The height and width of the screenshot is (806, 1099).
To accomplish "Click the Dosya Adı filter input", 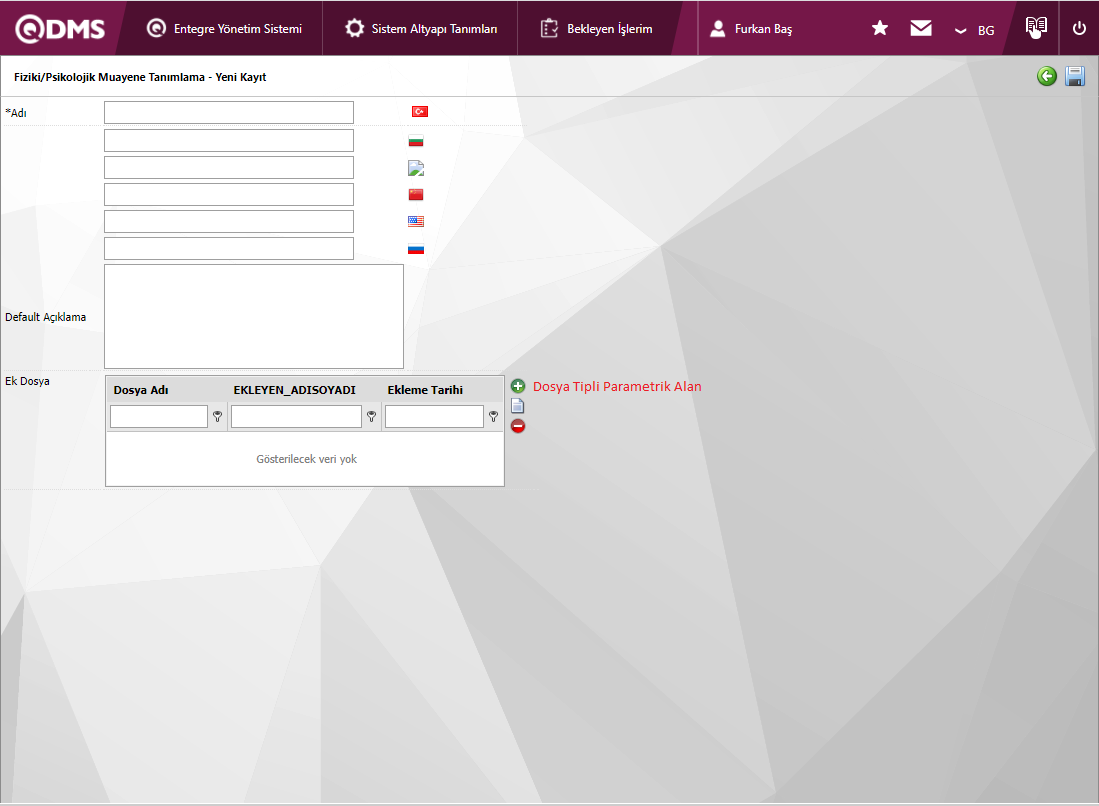I will pos(158,416).
